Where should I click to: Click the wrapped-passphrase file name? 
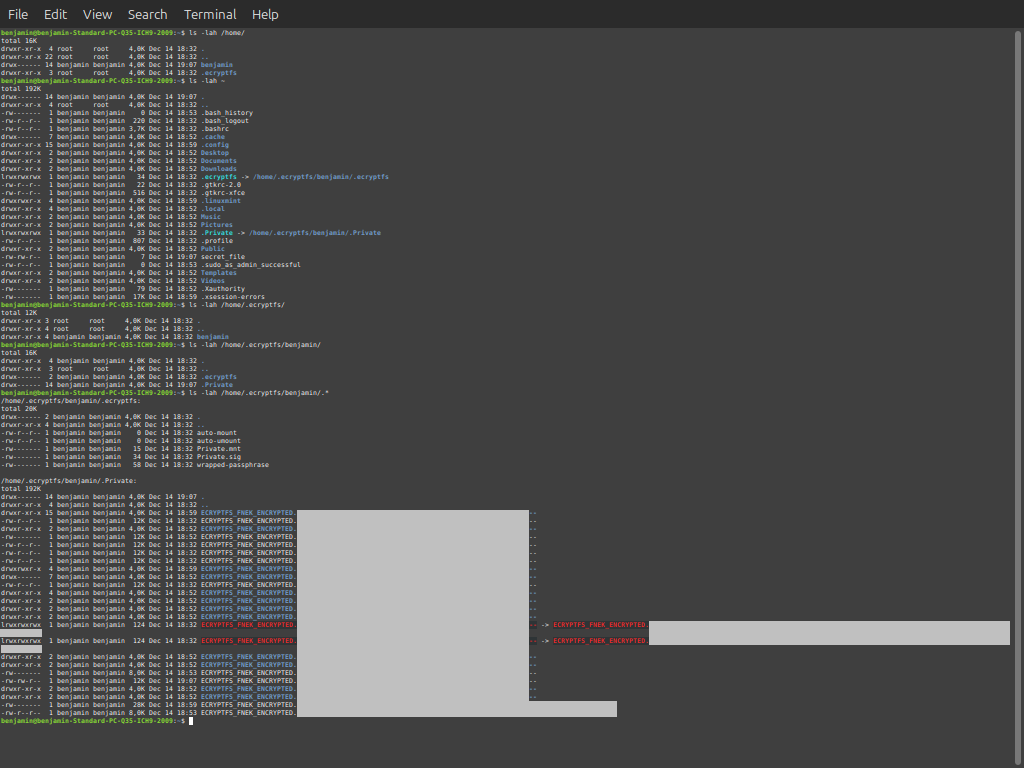tap(232, 465)
